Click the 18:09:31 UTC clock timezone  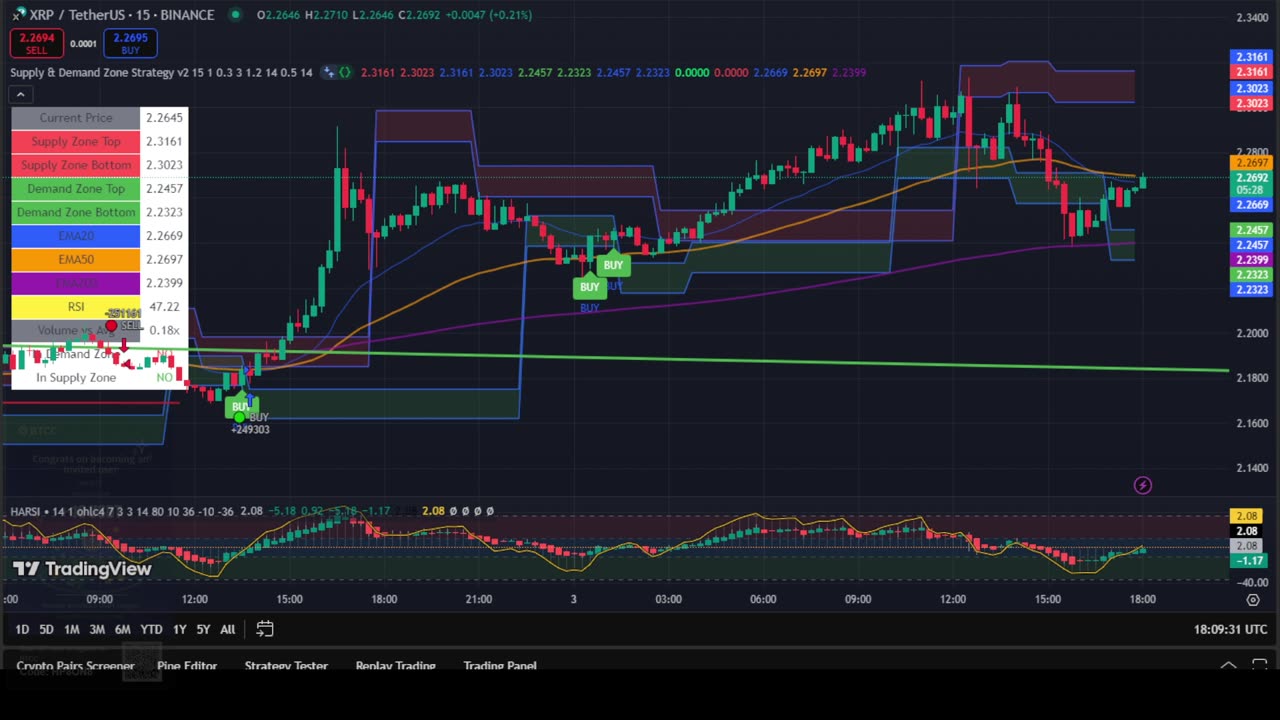(1230, 629)
